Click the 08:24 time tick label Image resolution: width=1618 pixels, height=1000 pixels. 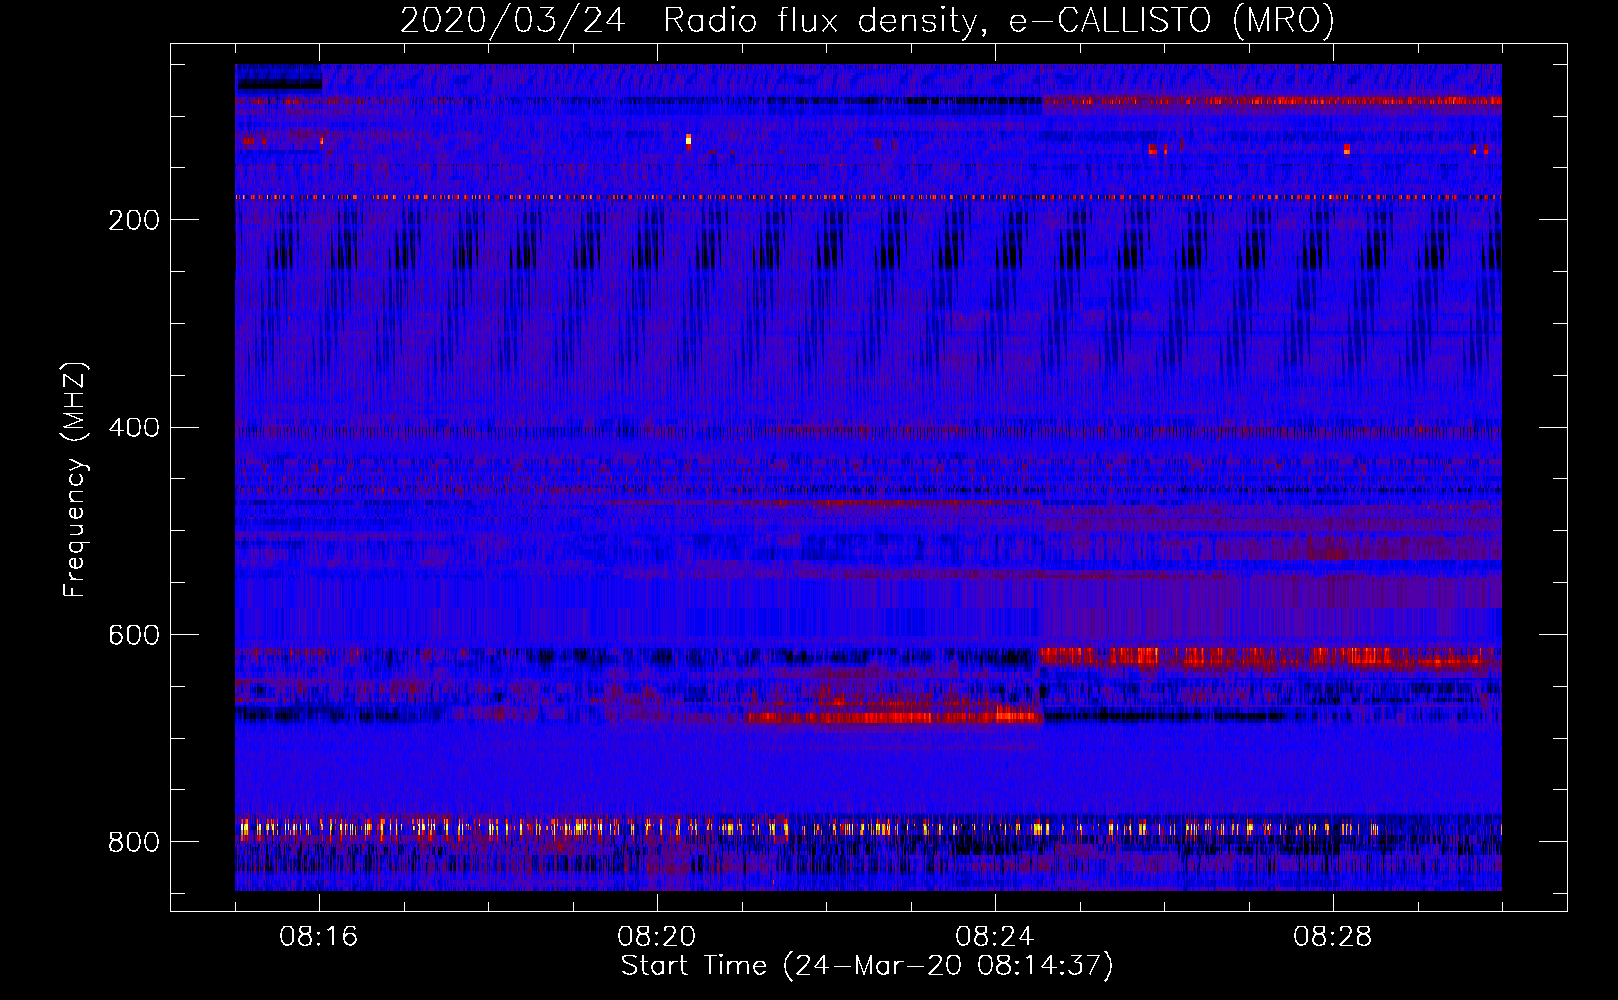pyautogui.click(x=995, y=937)
